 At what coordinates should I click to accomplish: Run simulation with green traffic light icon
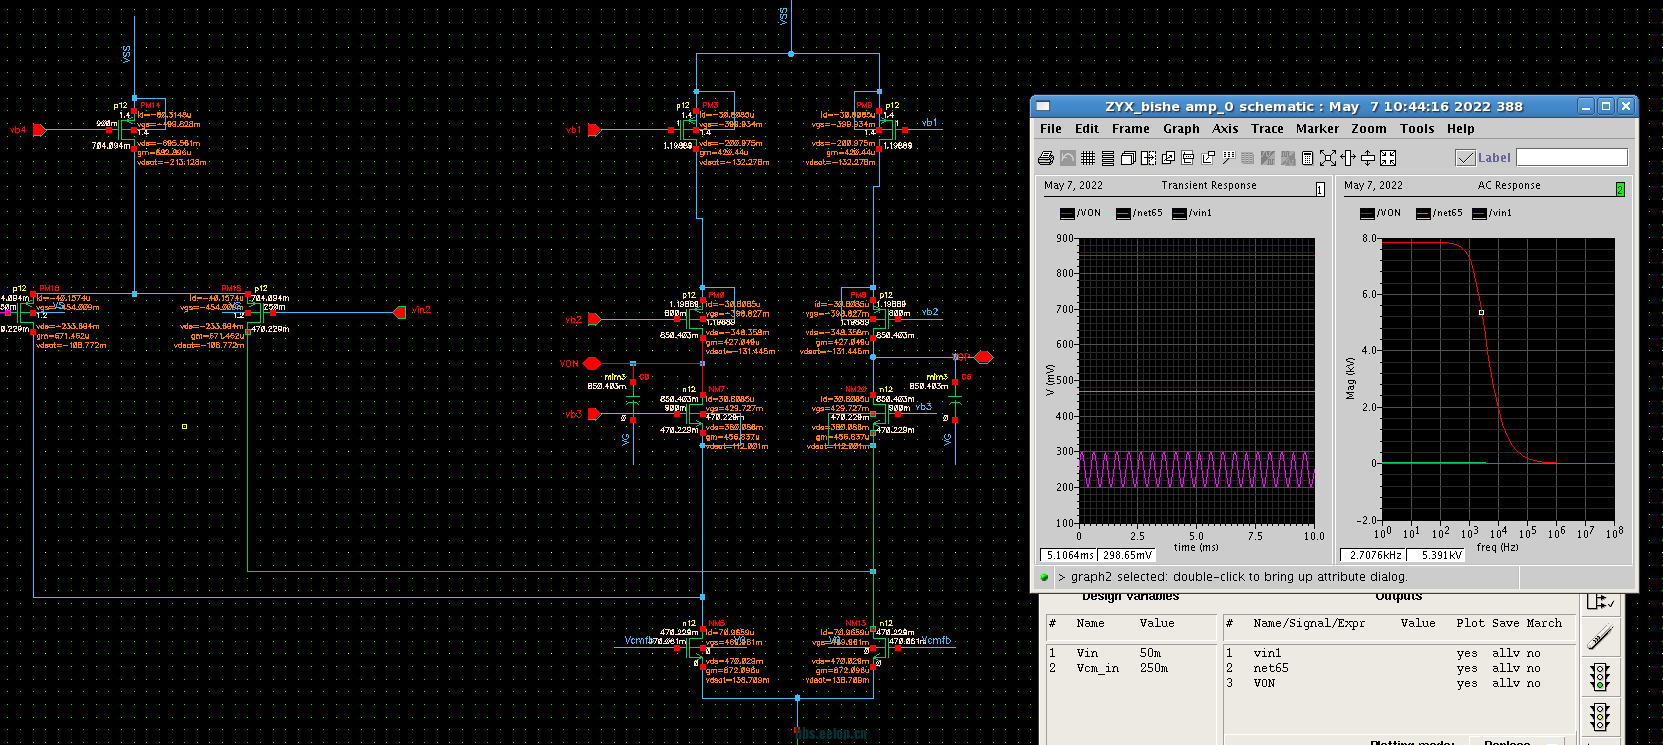tap(1600, 677)
